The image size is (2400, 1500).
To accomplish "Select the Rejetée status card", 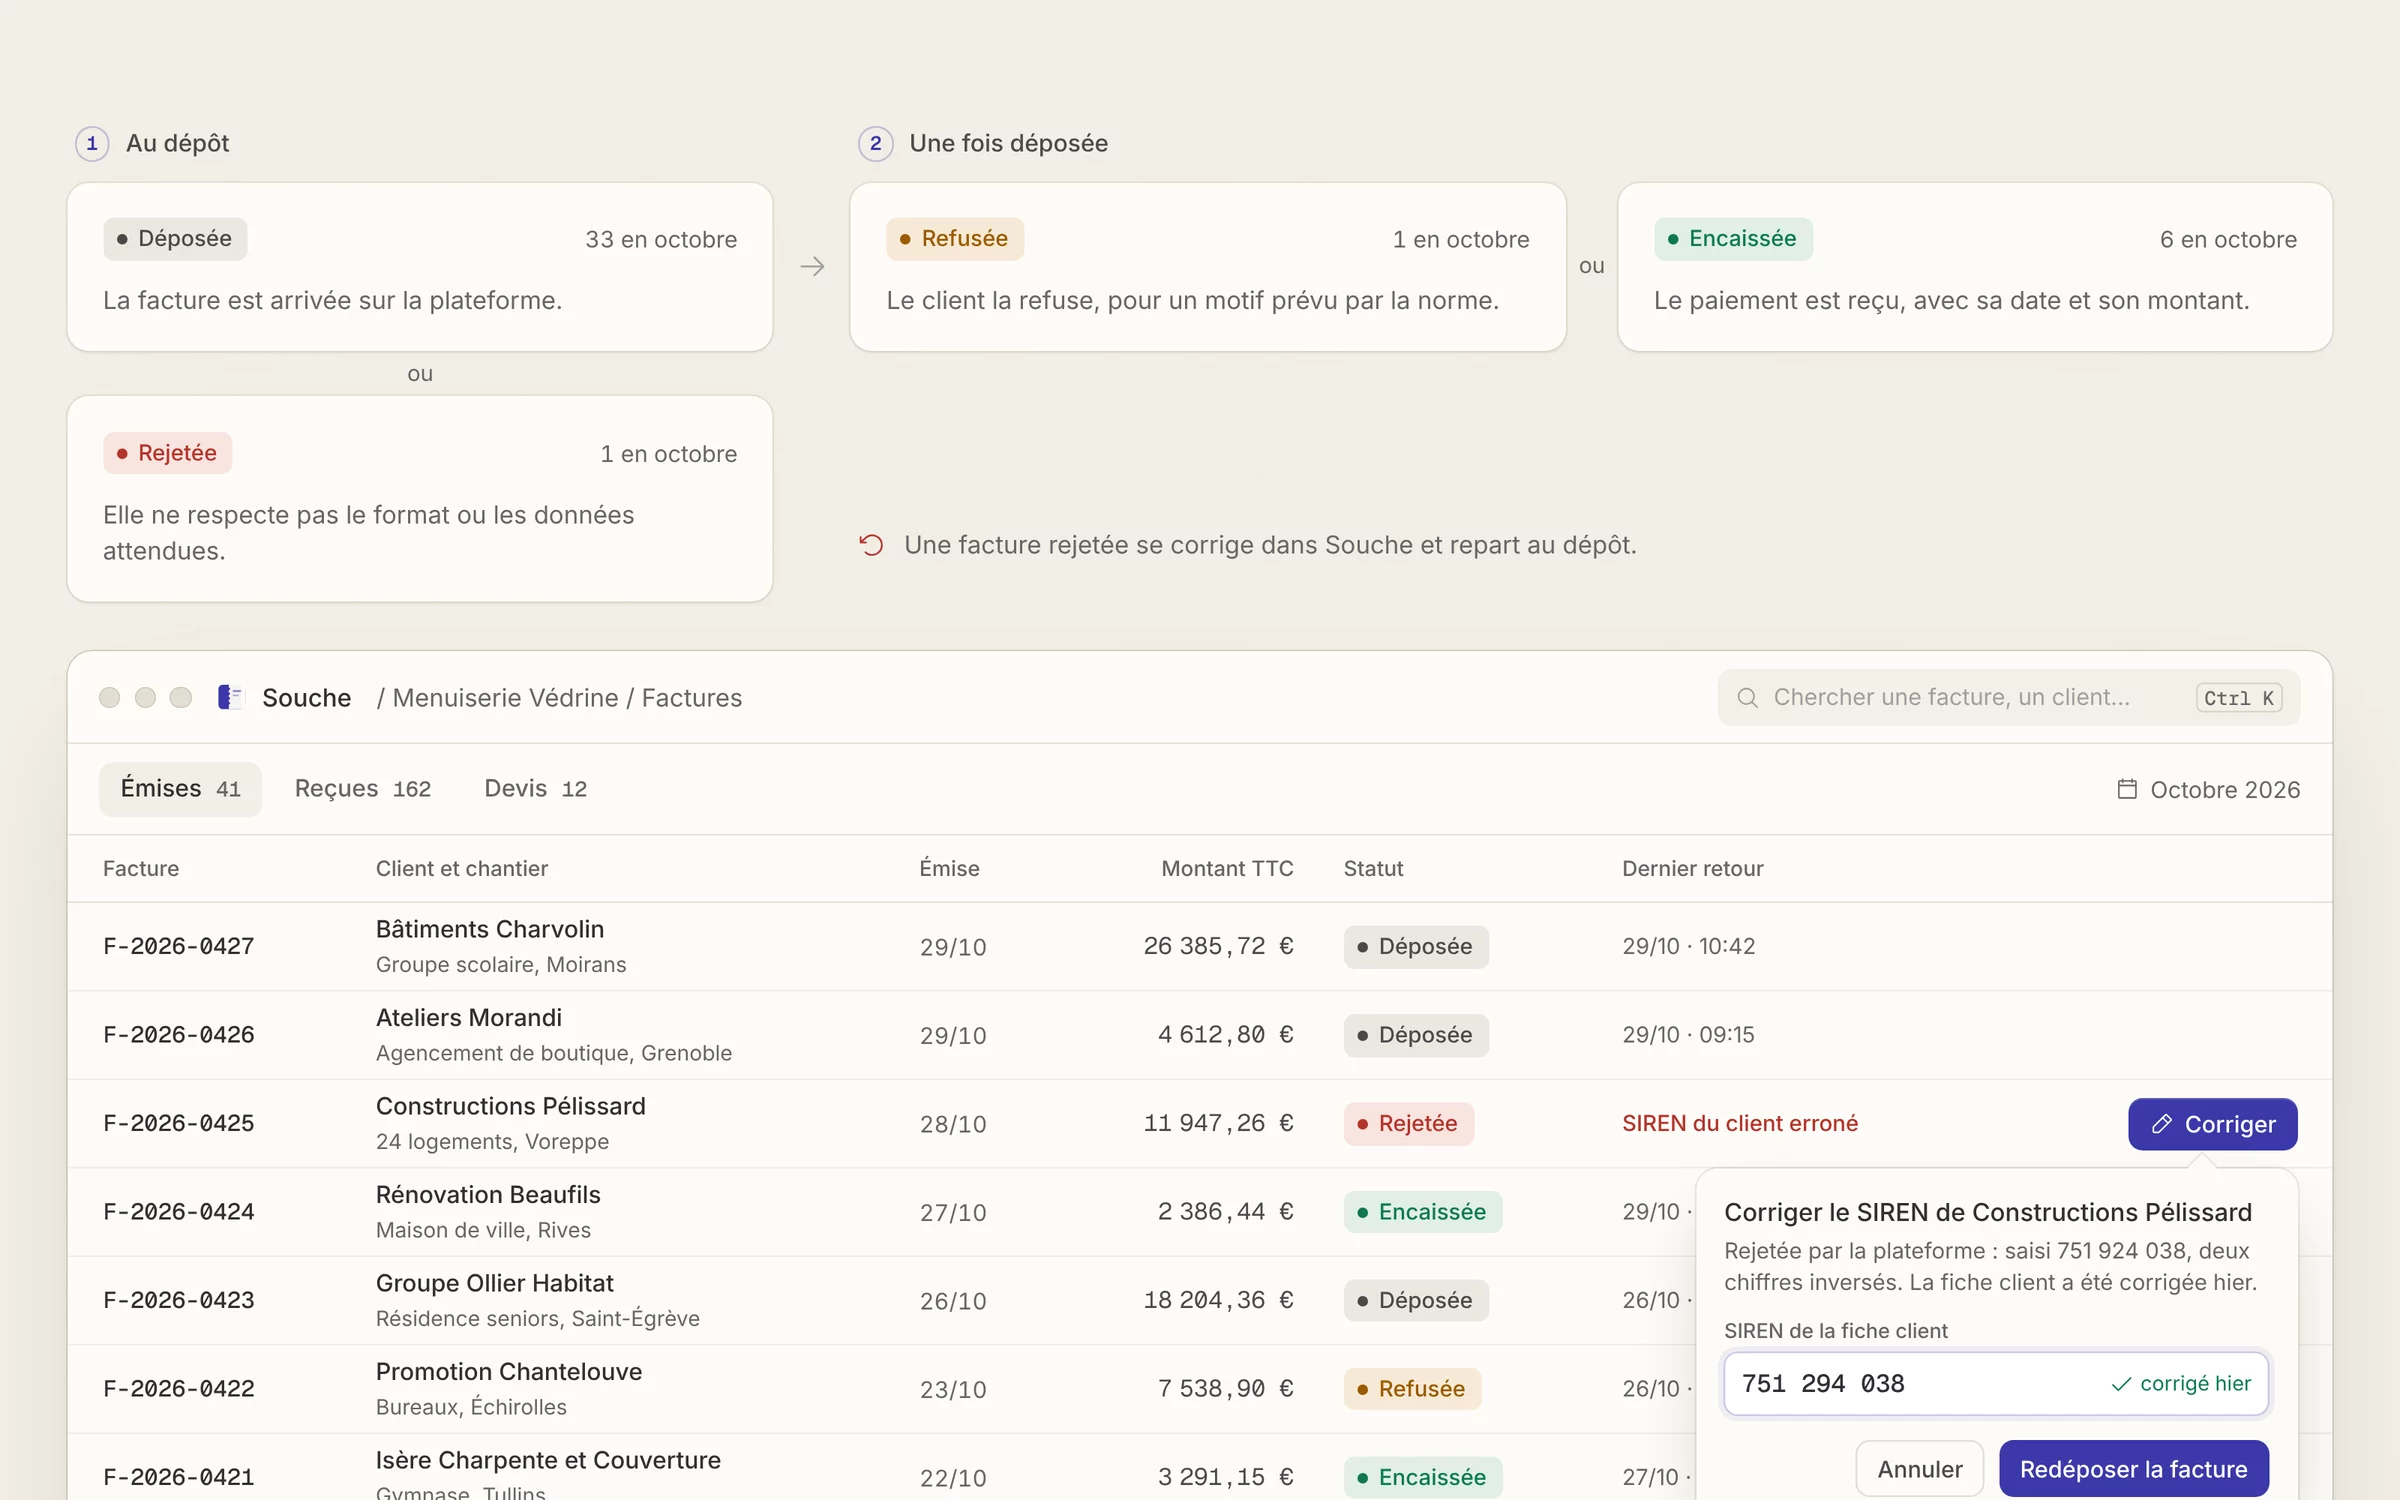I will (419, 499).
